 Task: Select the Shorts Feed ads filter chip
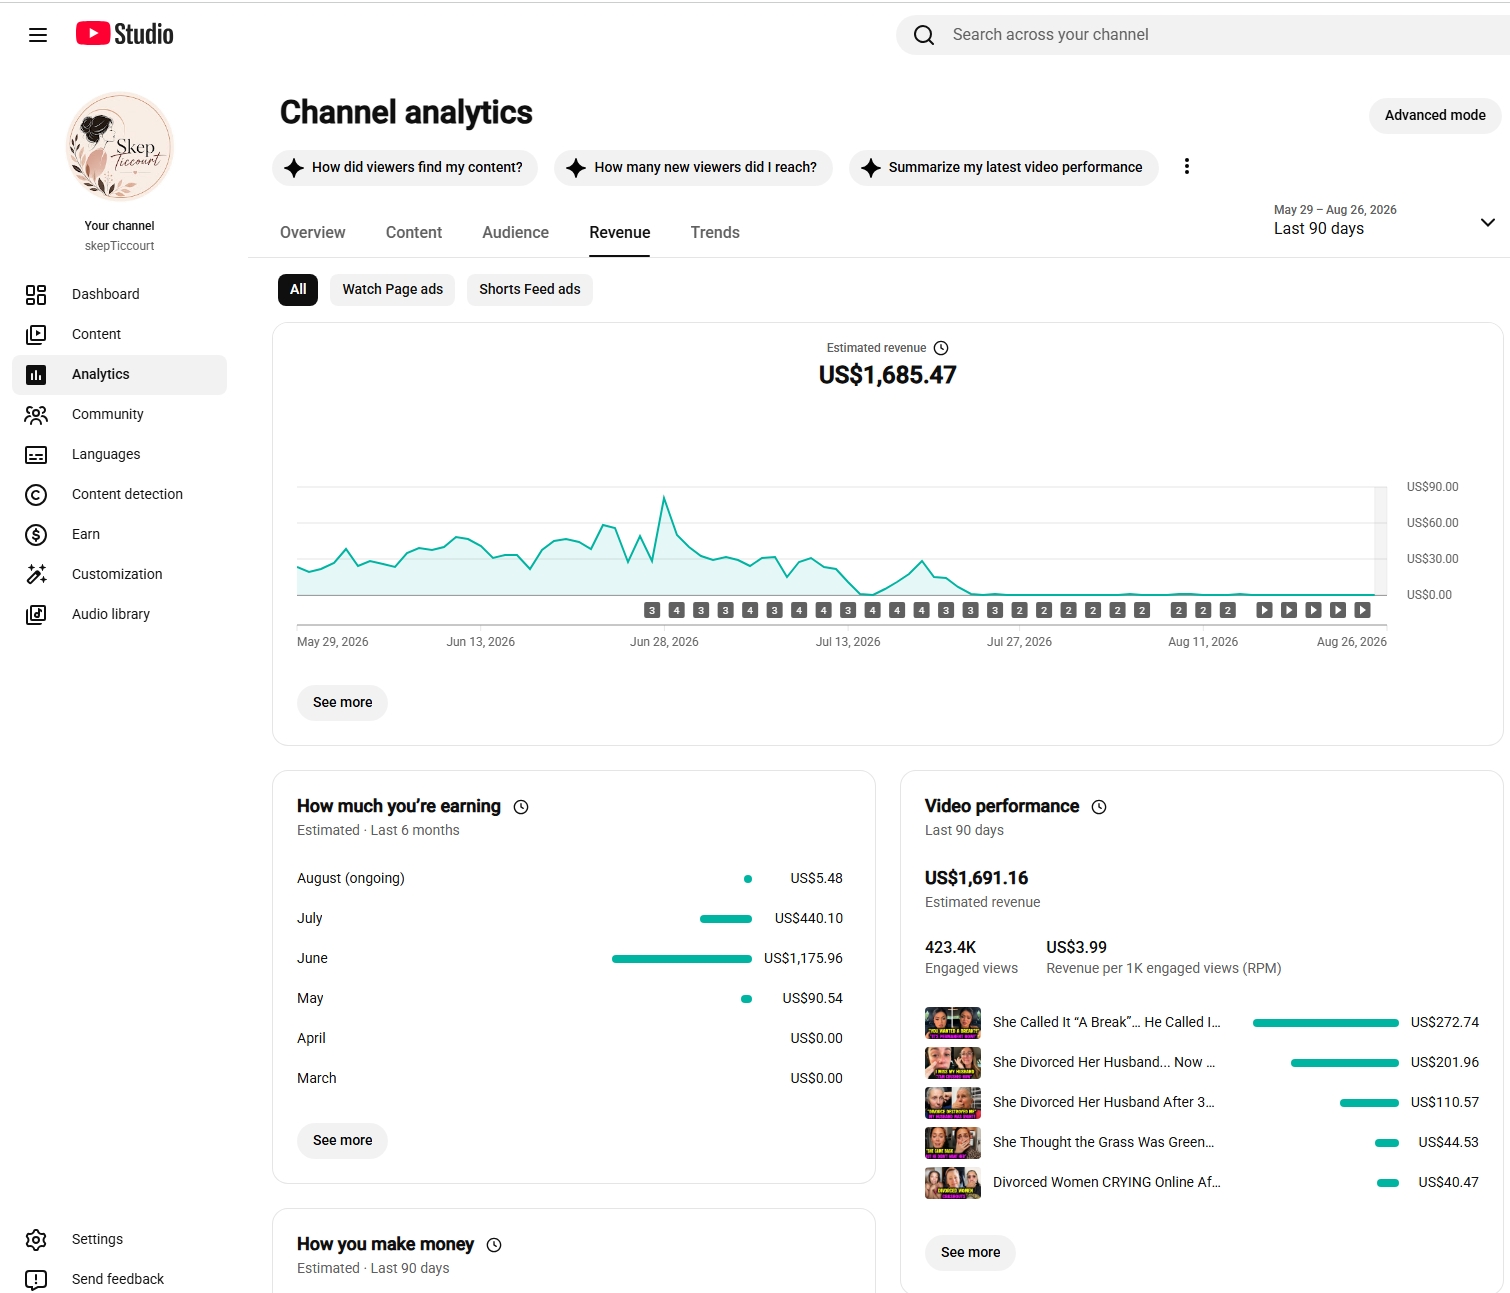click(x=529, y=289)
